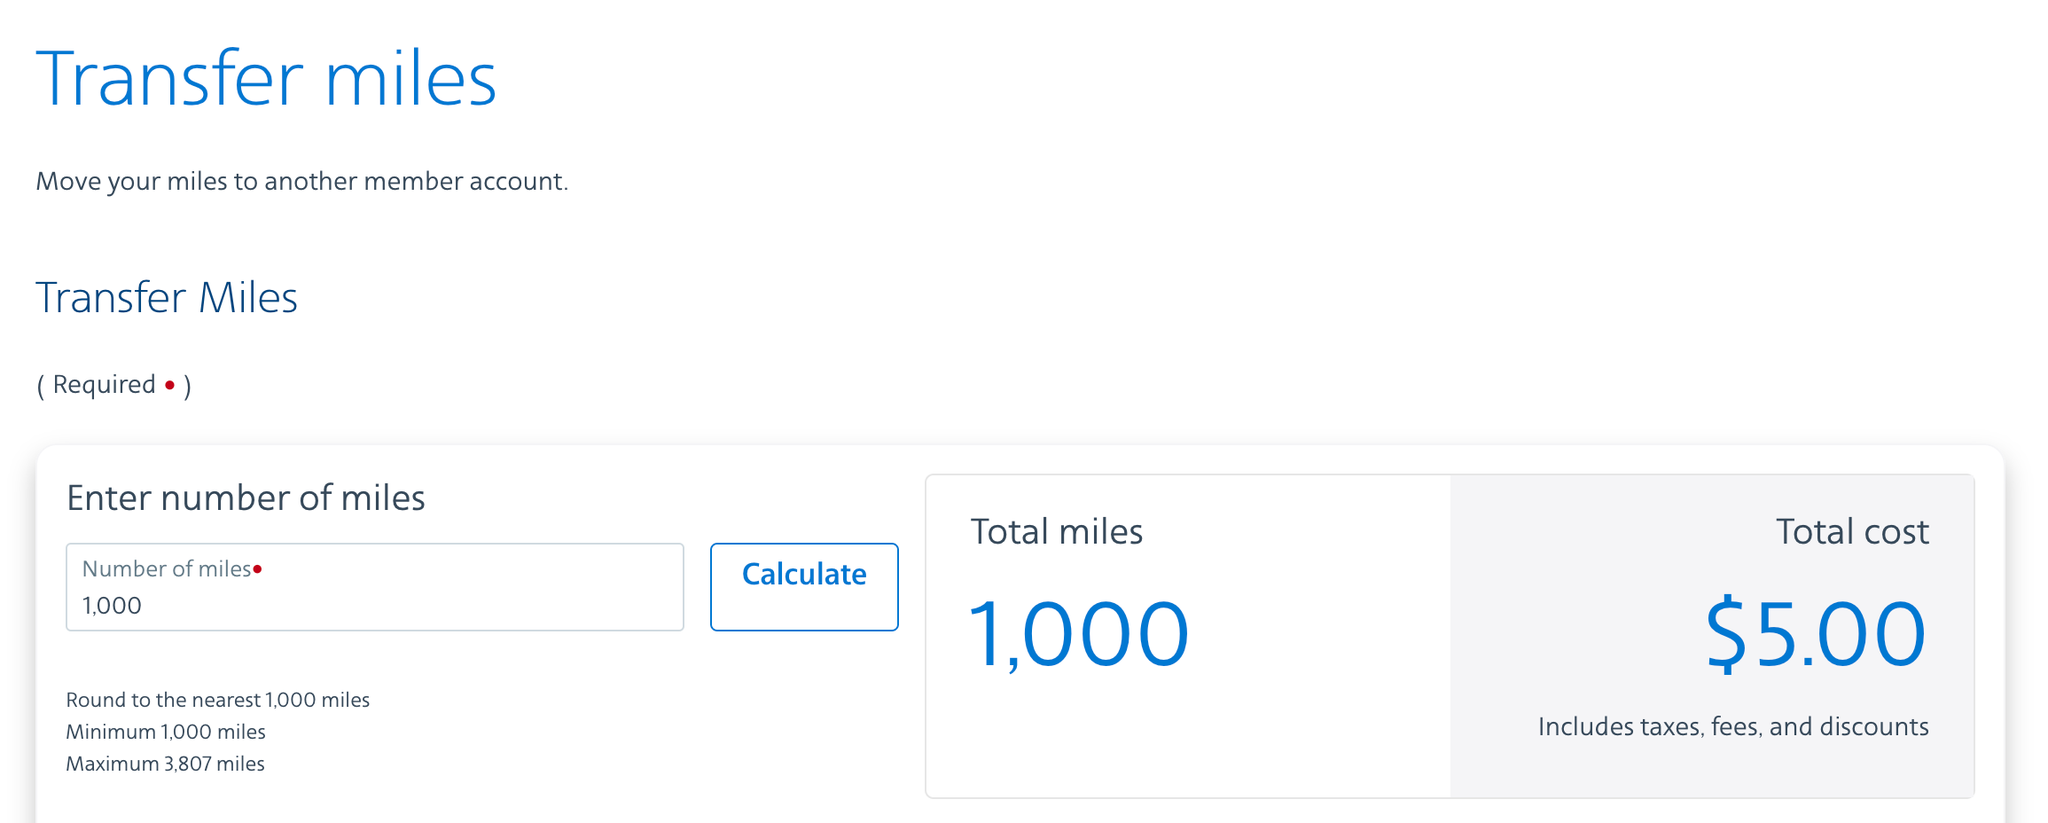The width and height of the screenshot is (2048, 823).
Task: Click the Minimum 1,000 miles text
Action: coord(165,732)
